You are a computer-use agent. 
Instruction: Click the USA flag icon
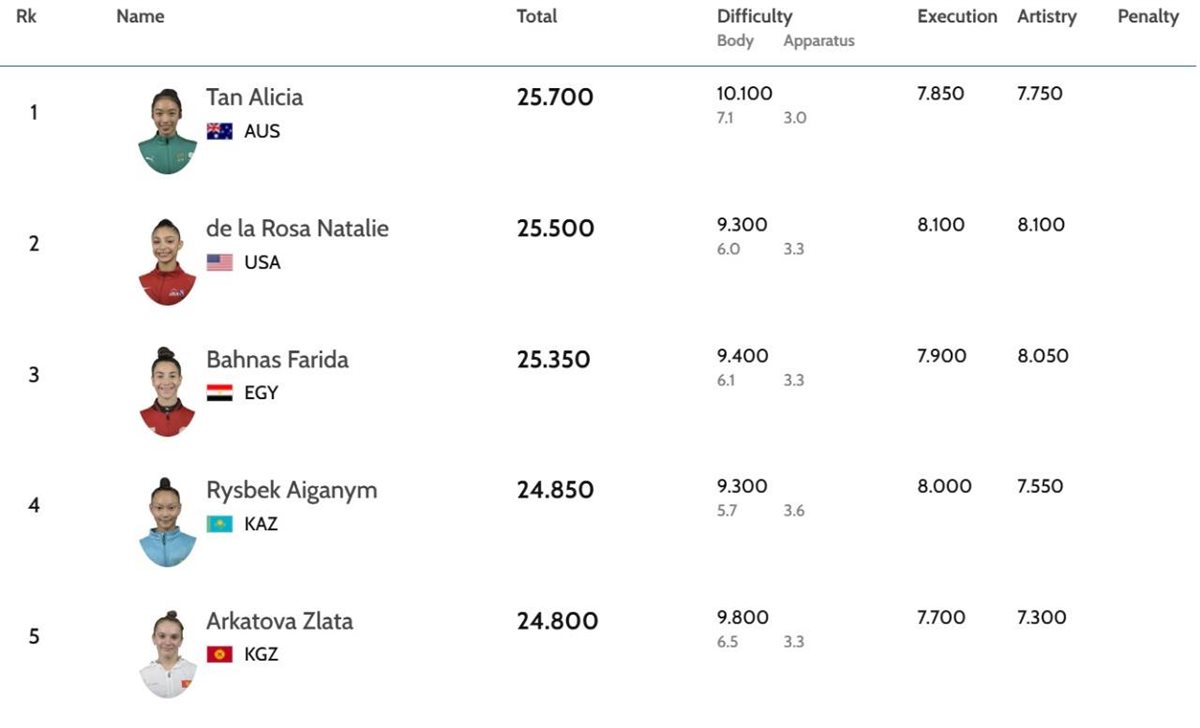pyautogui.click(x=219, y=262)
